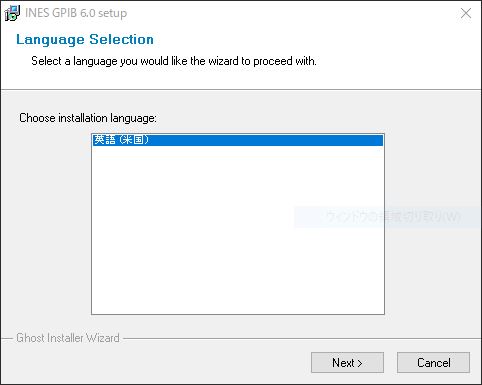This screenshot has height=385, width=482.
Task: Click the Ghost Installer Wizard label
Action: click(x=68, y=338)
